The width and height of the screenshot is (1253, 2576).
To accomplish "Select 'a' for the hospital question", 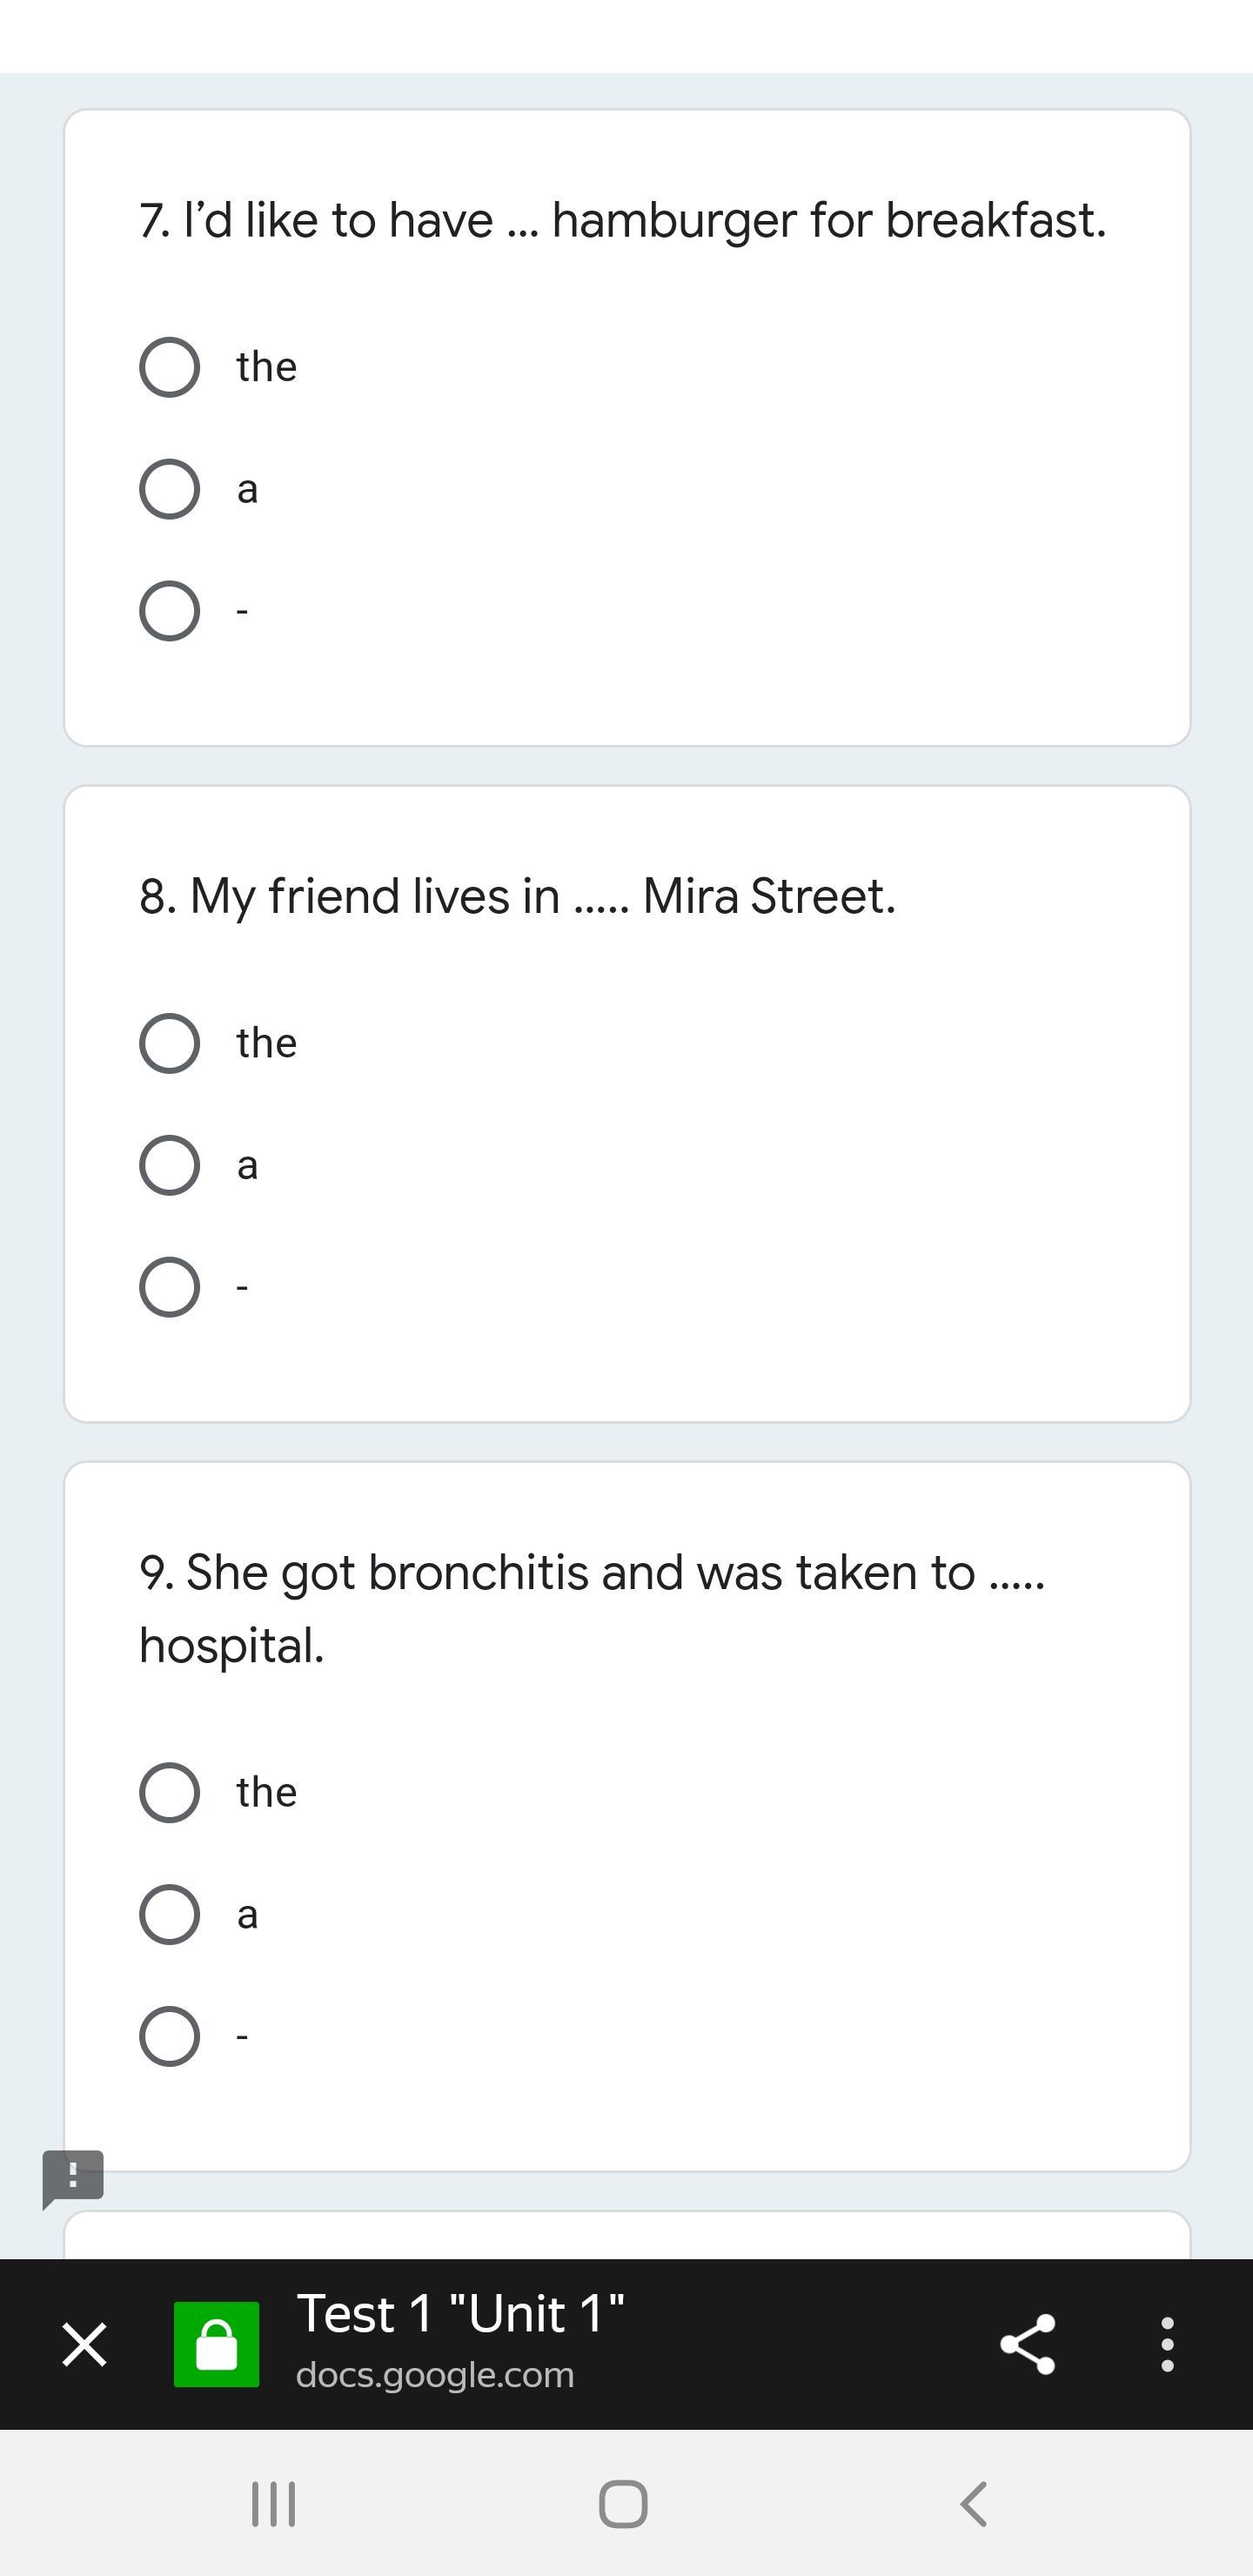I will pyautogui.click(x=169, y=1914).
